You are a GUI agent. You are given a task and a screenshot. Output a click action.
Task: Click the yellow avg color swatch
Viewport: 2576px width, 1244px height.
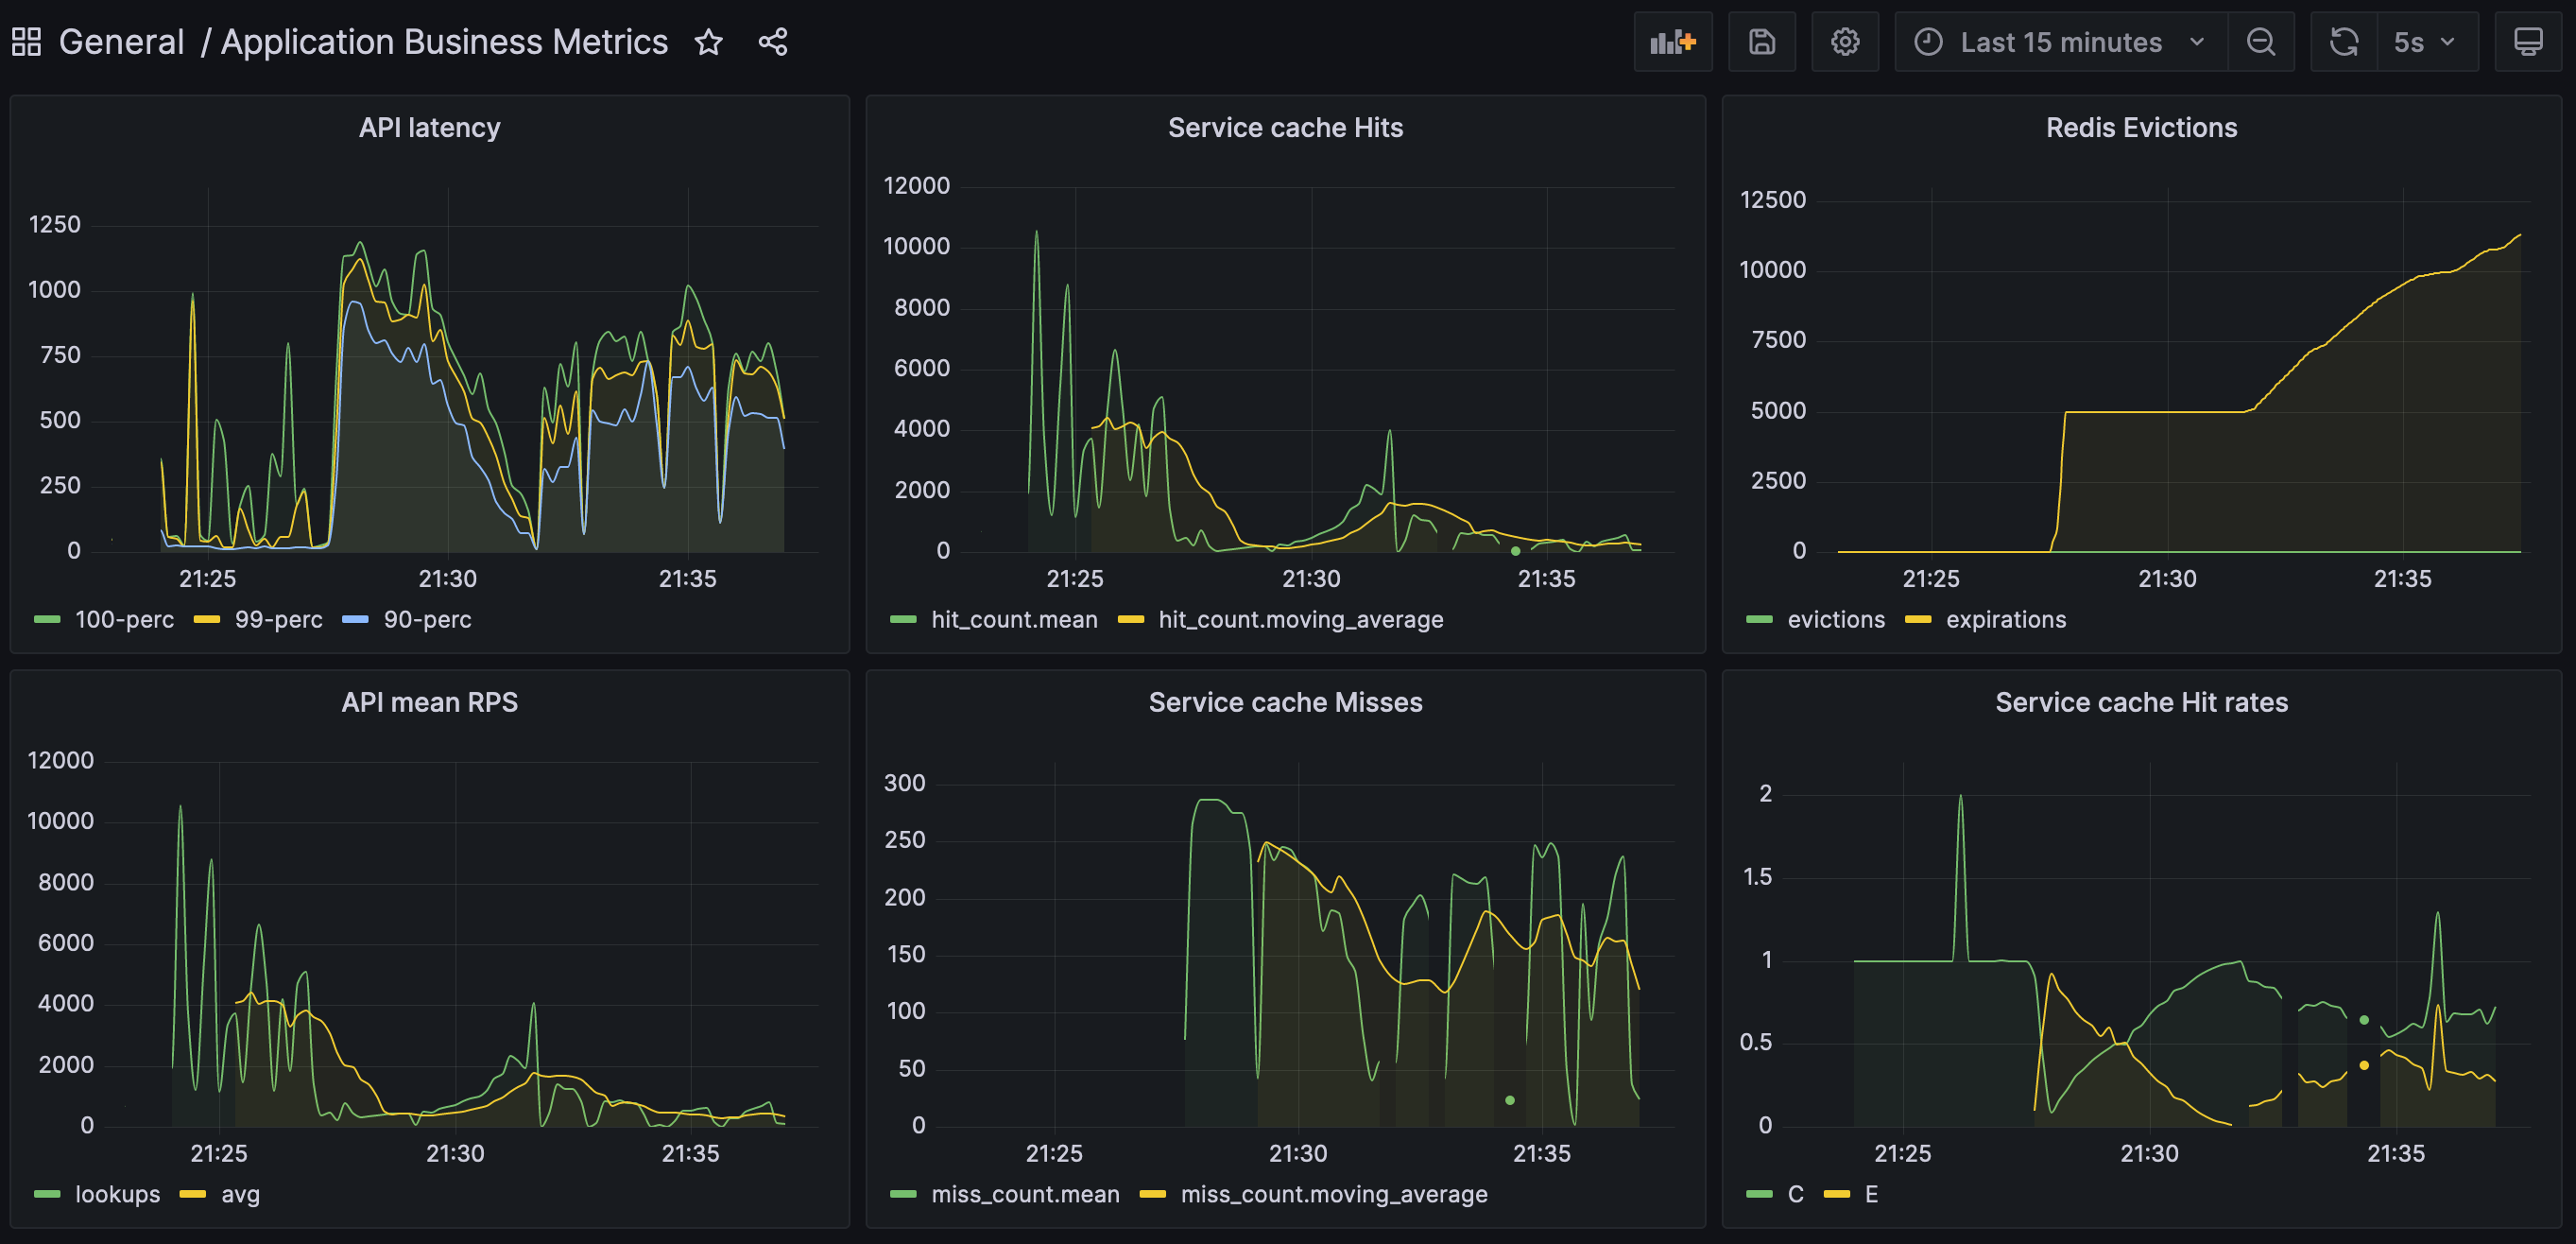192,1194
